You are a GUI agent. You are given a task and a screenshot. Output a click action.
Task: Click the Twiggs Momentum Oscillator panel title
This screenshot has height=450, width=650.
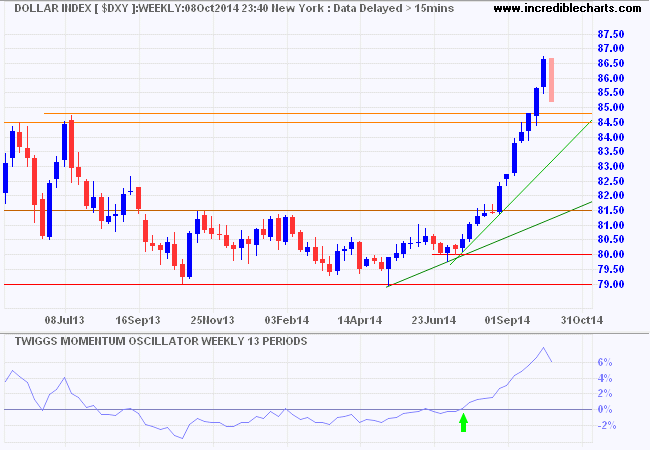click(161, 341)
